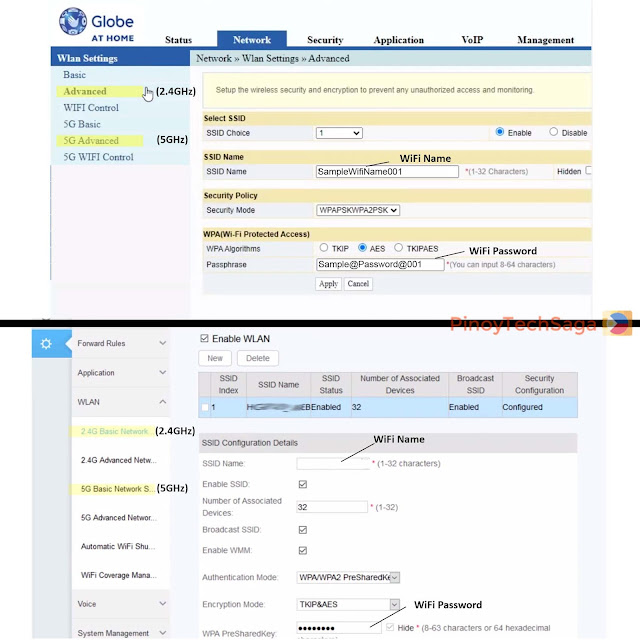Toggle the Enable WLAN checkbox
This screenshot has width=640, height=640.
204,338
